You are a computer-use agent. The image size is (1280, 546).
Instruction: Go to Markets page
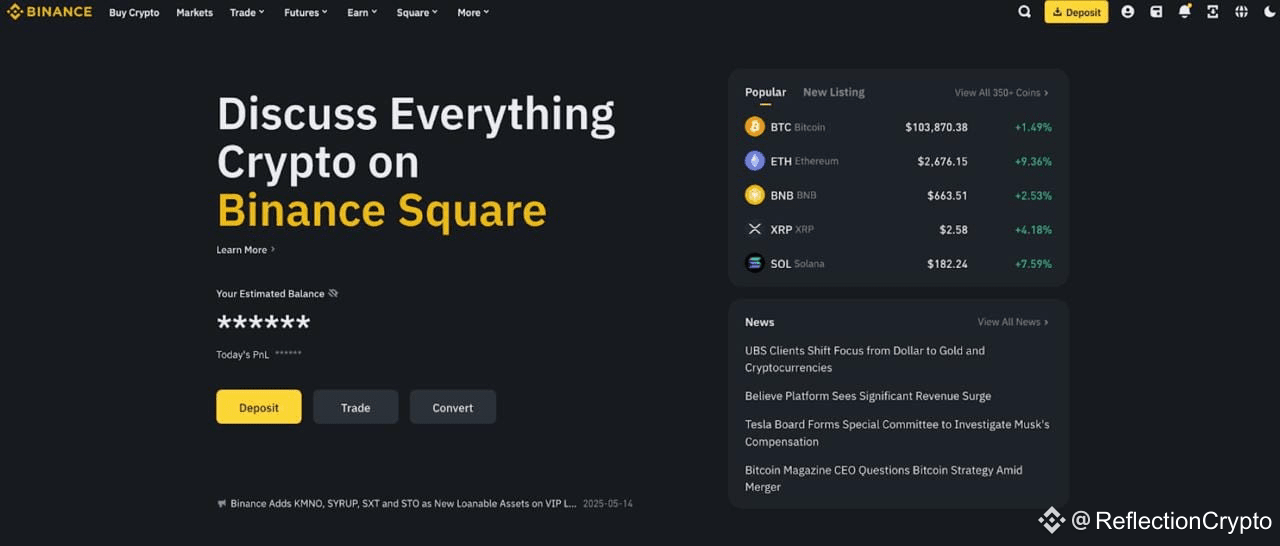click(194, 12)
